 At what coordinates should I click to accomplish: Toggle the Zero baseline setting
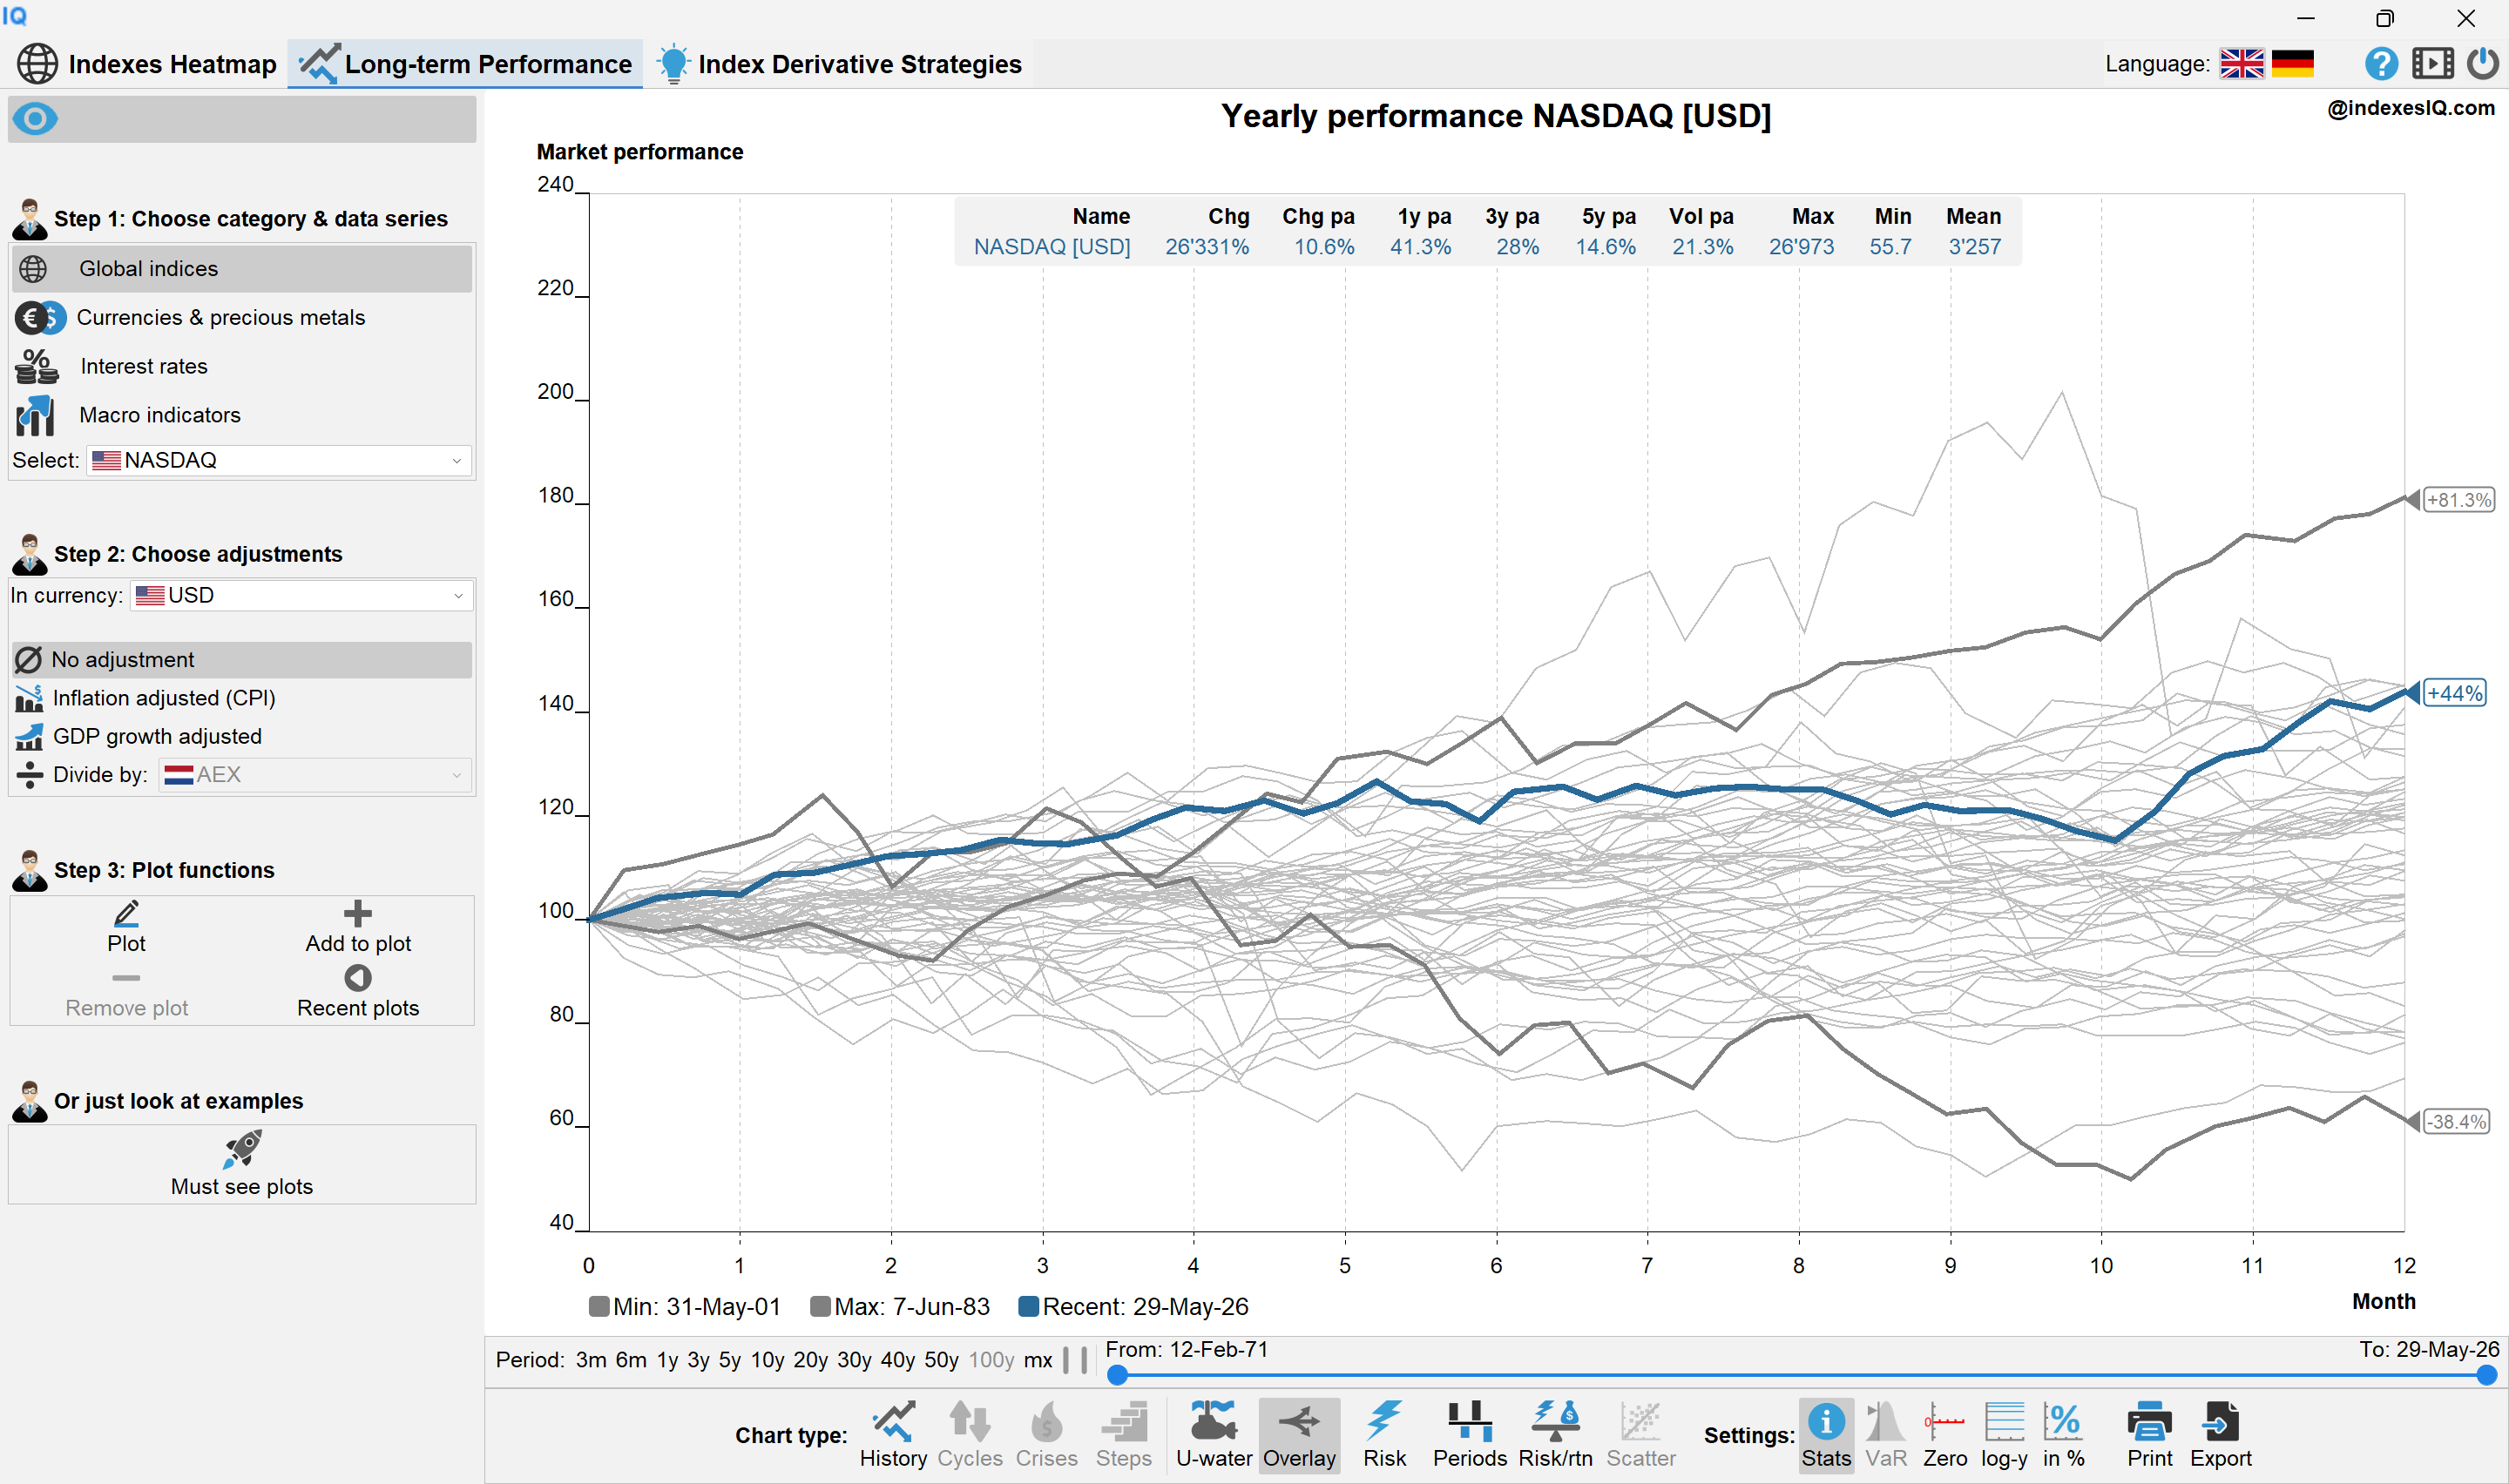pos(1944,1434)
